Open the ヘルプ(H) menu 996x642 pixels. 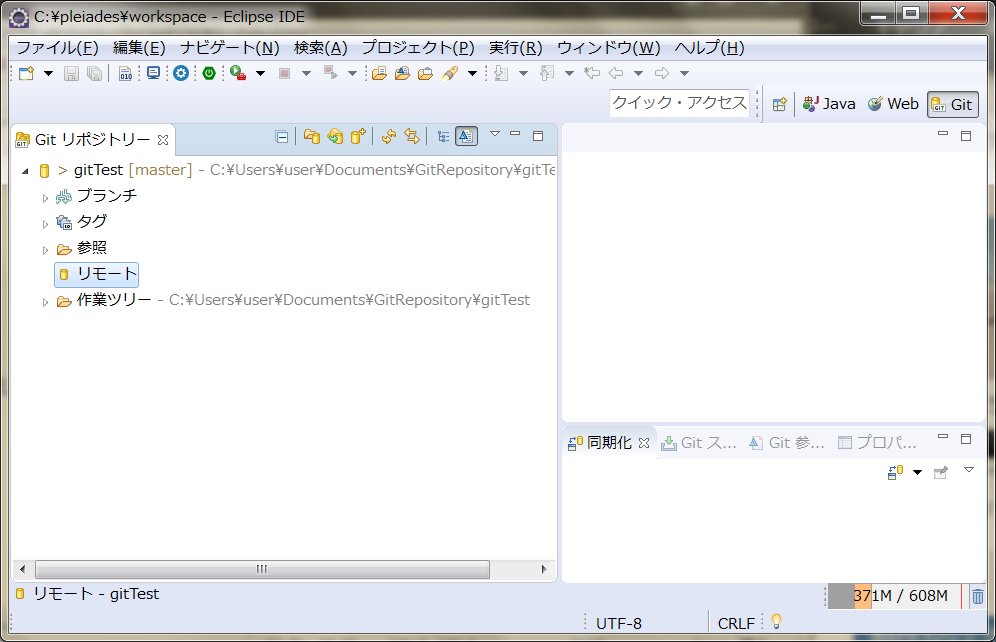pyautogui.click(x=709, y=48)
